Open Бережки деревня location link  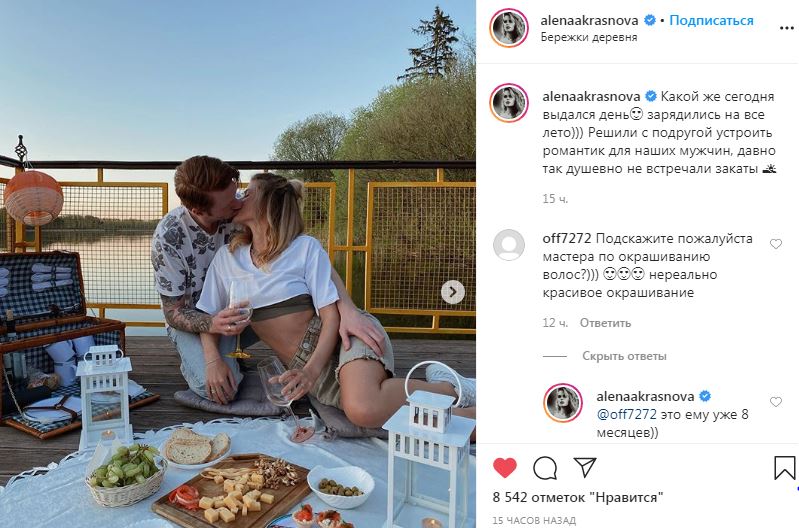(x=589, y=37)
